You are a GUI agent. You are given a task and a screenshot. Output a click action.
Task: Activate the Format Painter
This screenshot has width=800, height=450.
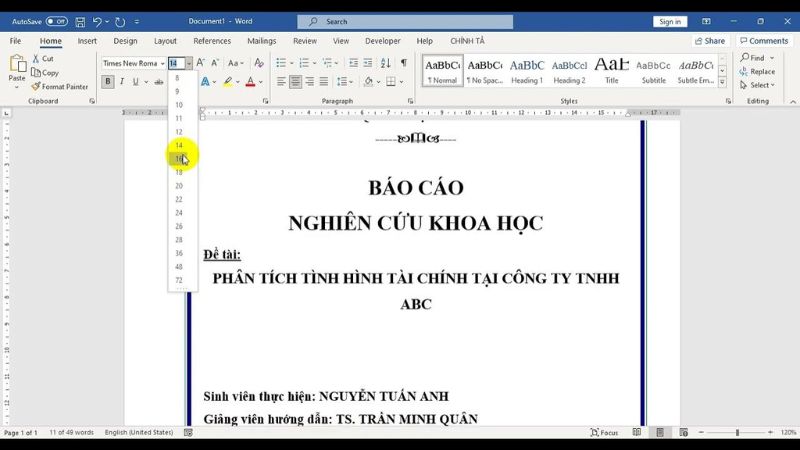60,87
